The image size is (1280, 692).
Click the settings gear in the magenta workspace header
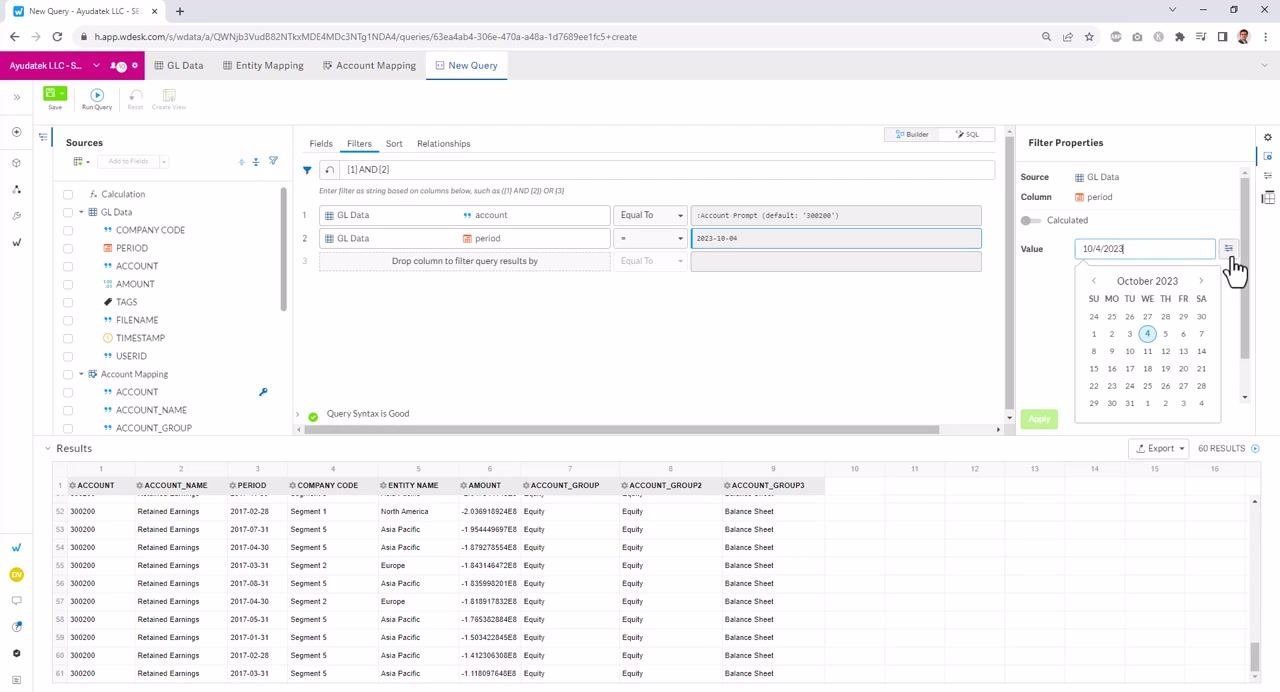pos(135,66)
